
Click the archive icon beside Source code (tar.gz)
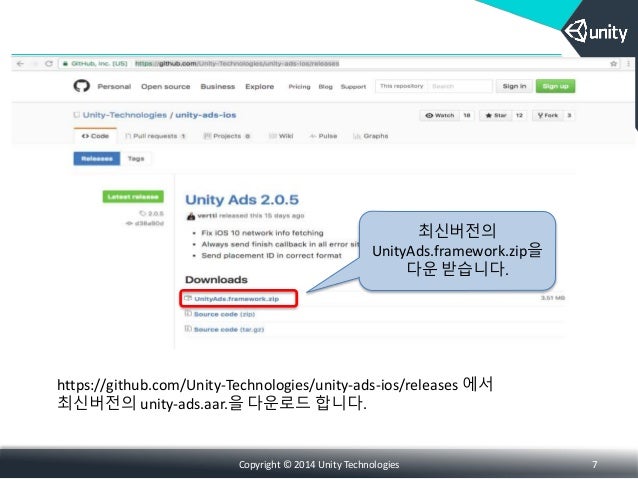[188, 329]
